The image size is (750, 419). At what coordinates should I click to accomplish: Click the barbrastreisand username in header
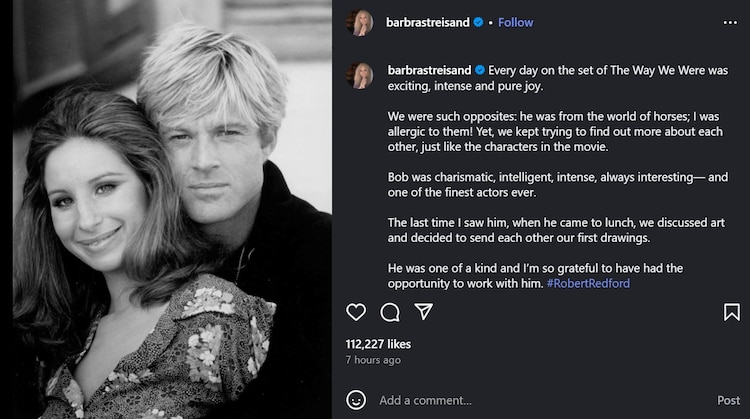click(x=428, y=22)
